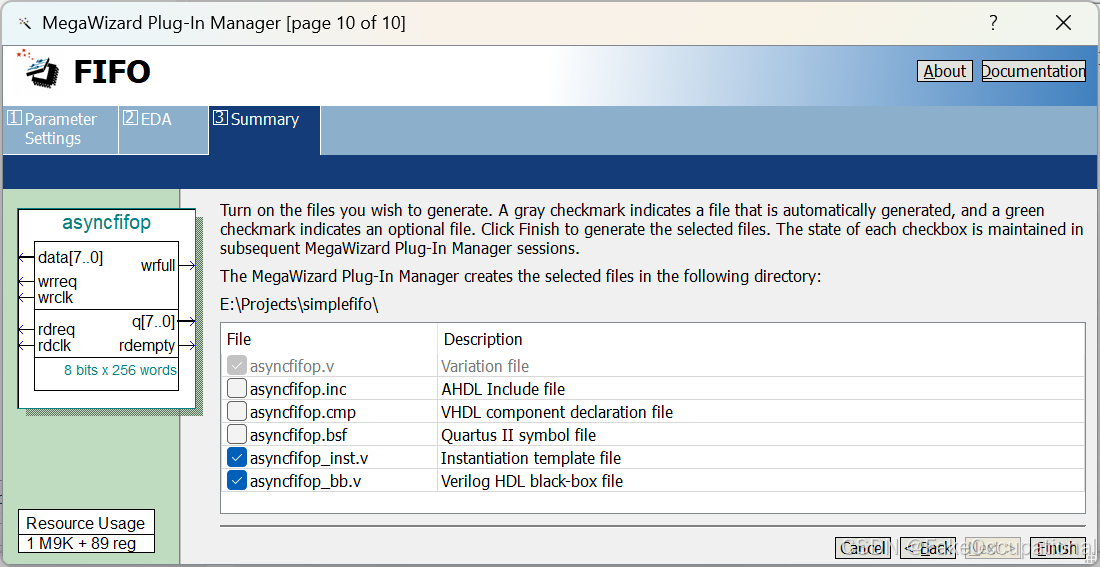Viewport: 1100px width, 567px height.
Task: Click the wrfull output port label
Action: point(158,265)
